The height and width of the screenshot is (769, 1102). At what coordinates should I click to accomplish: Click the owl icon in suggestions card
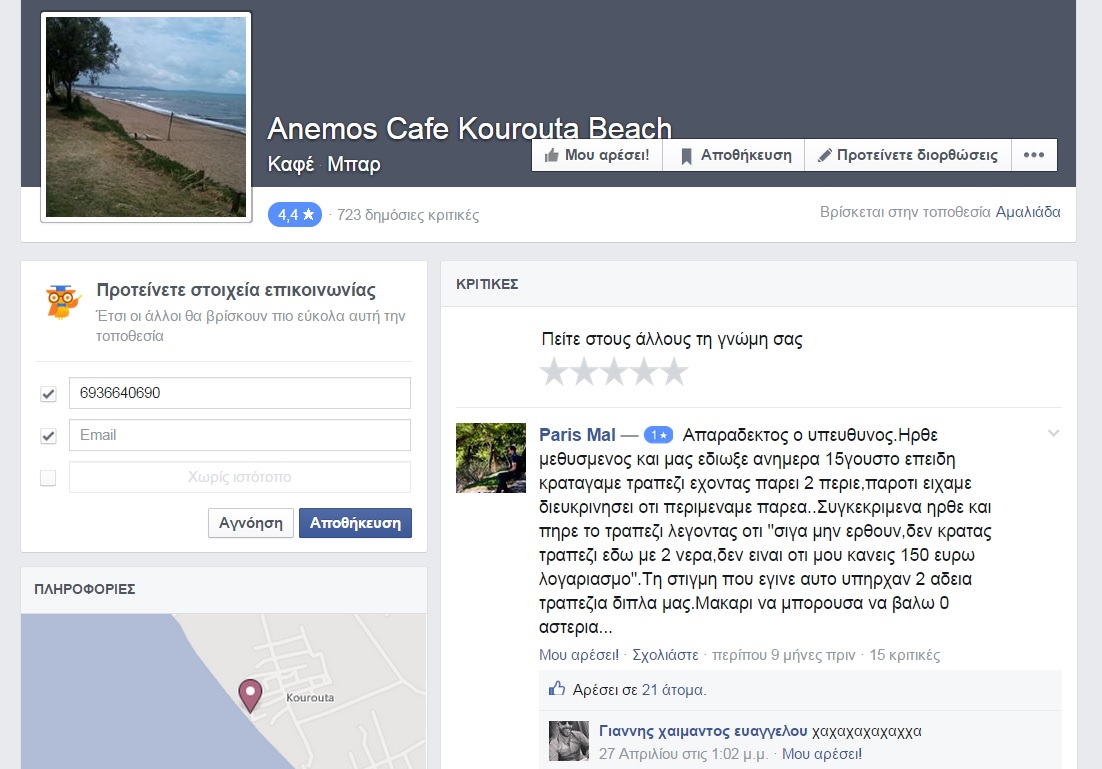(63, 302)
